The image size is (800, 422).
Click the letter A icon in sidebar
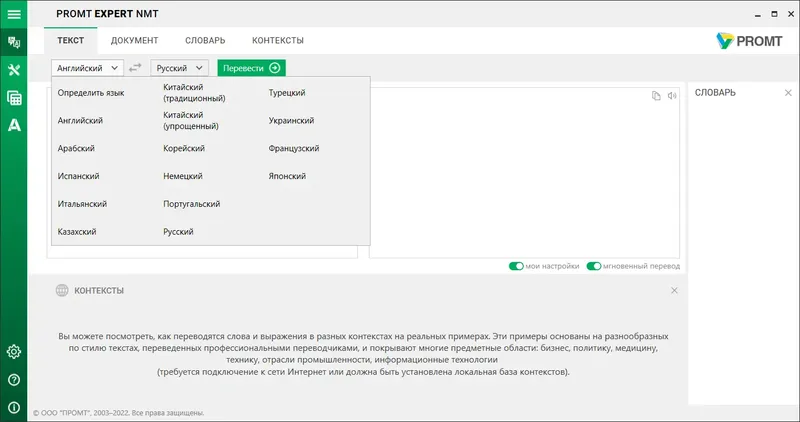click(14, 125)
